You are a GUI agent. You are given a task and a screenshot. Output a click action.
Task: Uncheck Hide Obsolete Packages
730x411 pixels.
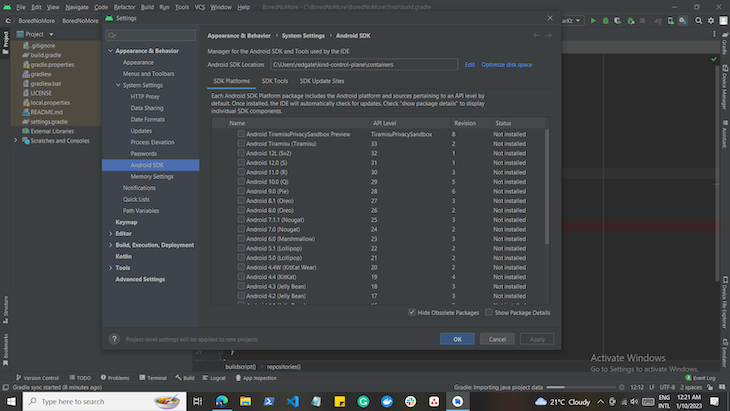point(412,312)
